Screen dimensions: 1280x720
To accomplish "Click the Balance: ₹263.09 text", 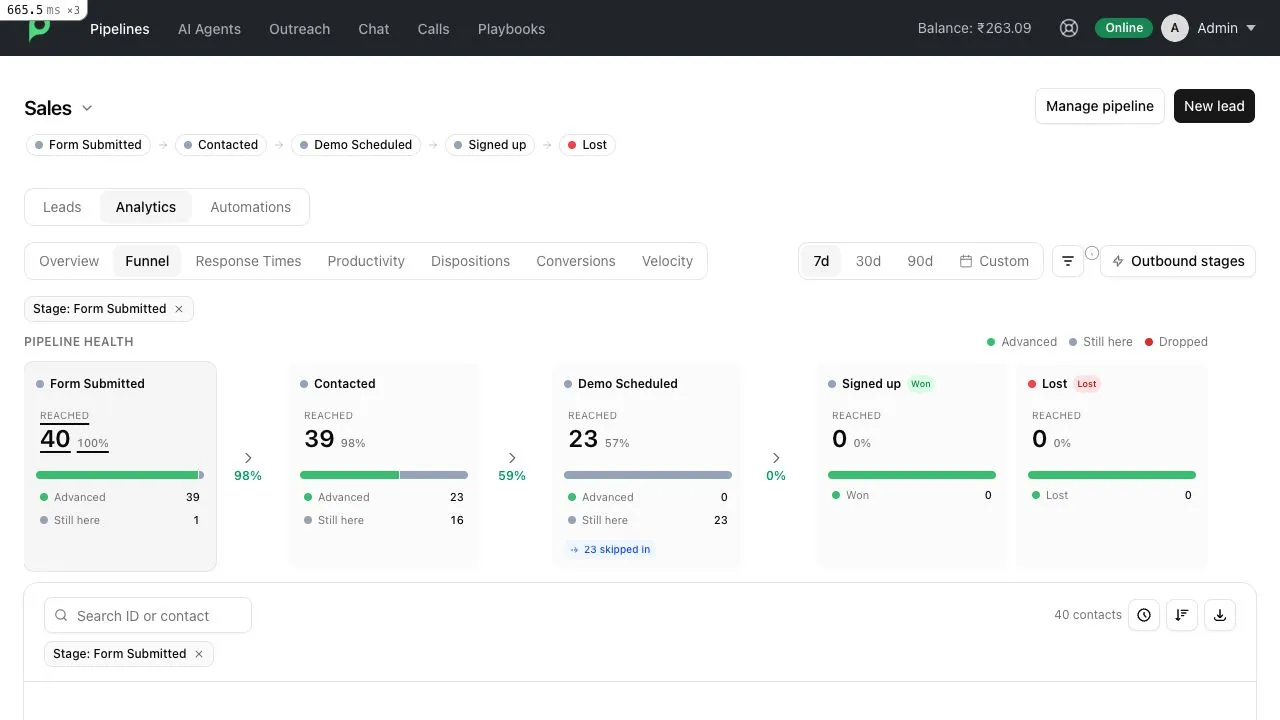I will pyautogui.click(x=974, y=28).
